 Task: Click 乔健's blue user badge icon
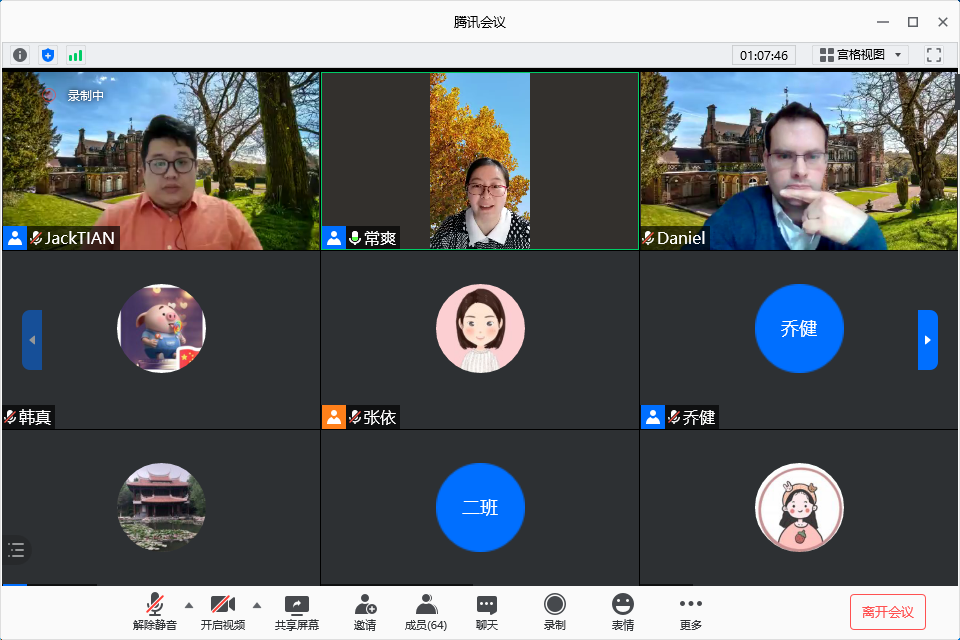point(653,418)
